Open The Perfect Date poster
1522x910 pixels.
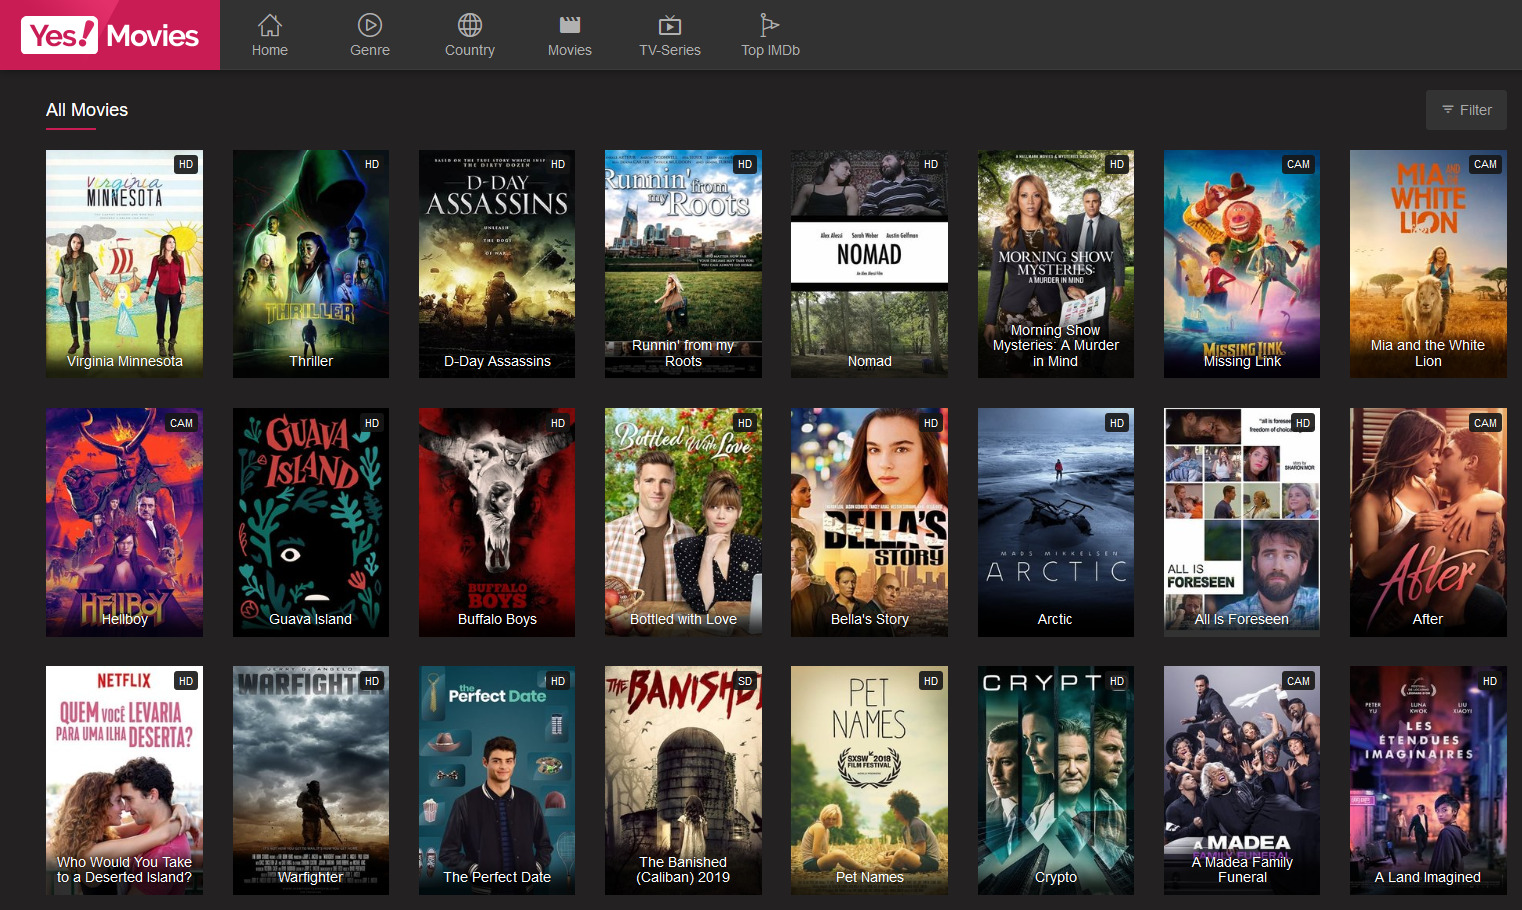(497, 780)
